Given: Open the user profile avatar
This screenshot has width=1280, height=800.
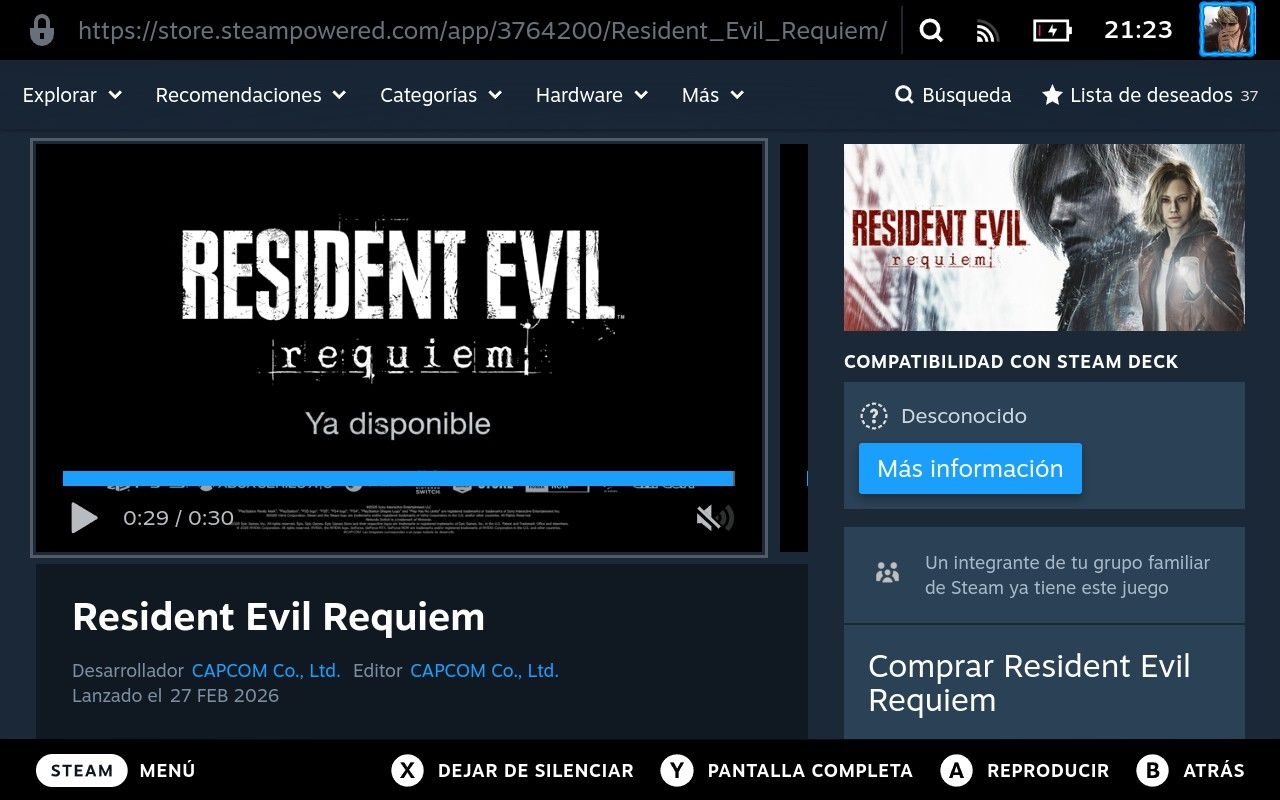Looking at the screenshot, I should [1226, 30].
